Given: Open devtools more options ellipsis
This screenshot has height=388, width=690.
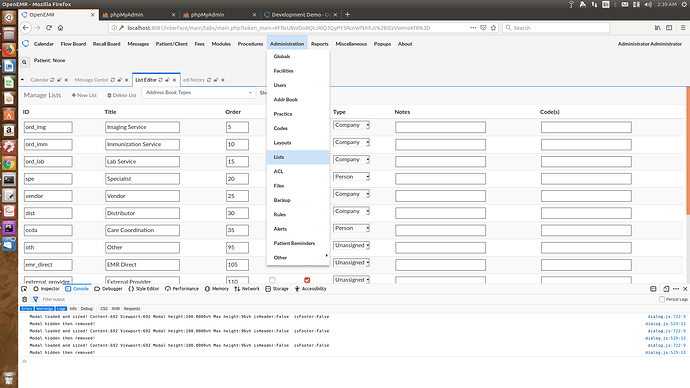Looking at the screenshot, I should [x=676, y=289].
